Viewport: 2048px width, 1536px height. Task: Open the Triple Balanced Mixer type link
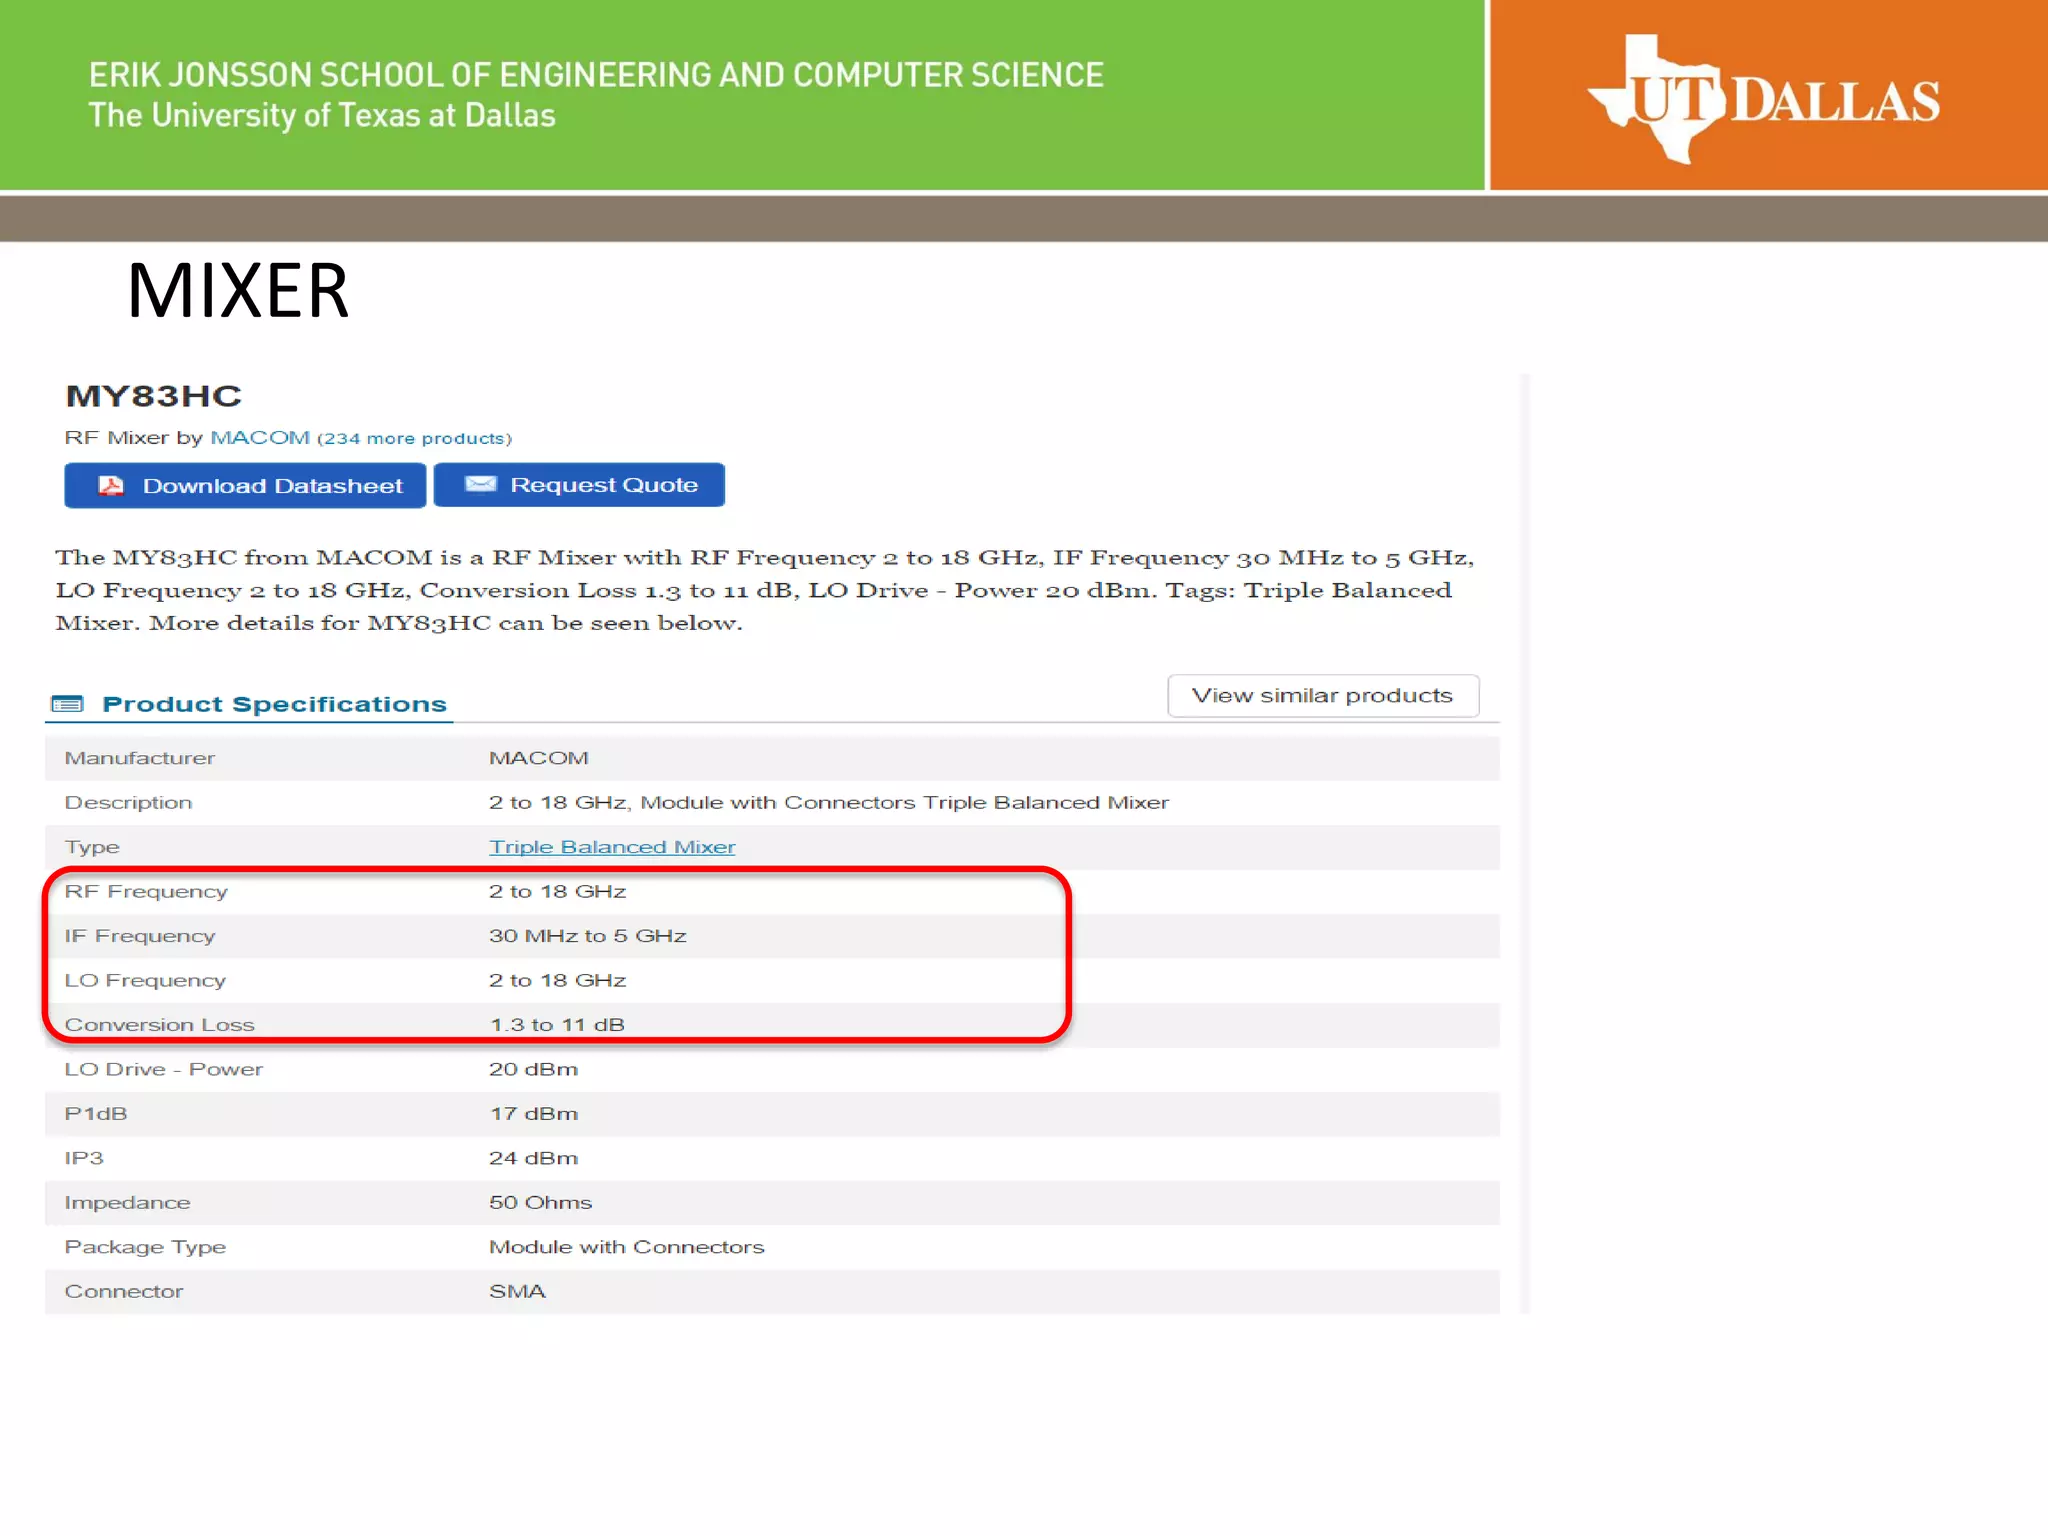tap(611, 847)
